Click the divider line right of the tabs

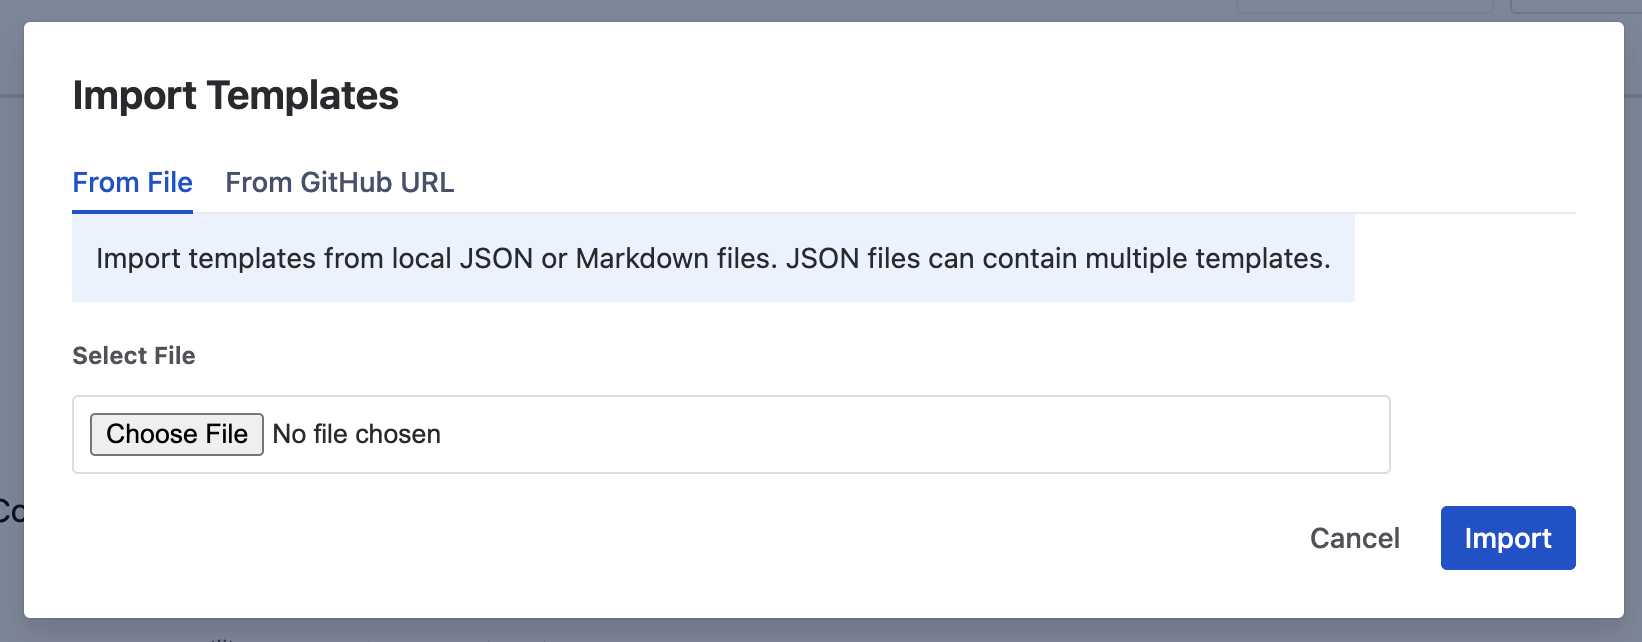(x=1000, y=213)
